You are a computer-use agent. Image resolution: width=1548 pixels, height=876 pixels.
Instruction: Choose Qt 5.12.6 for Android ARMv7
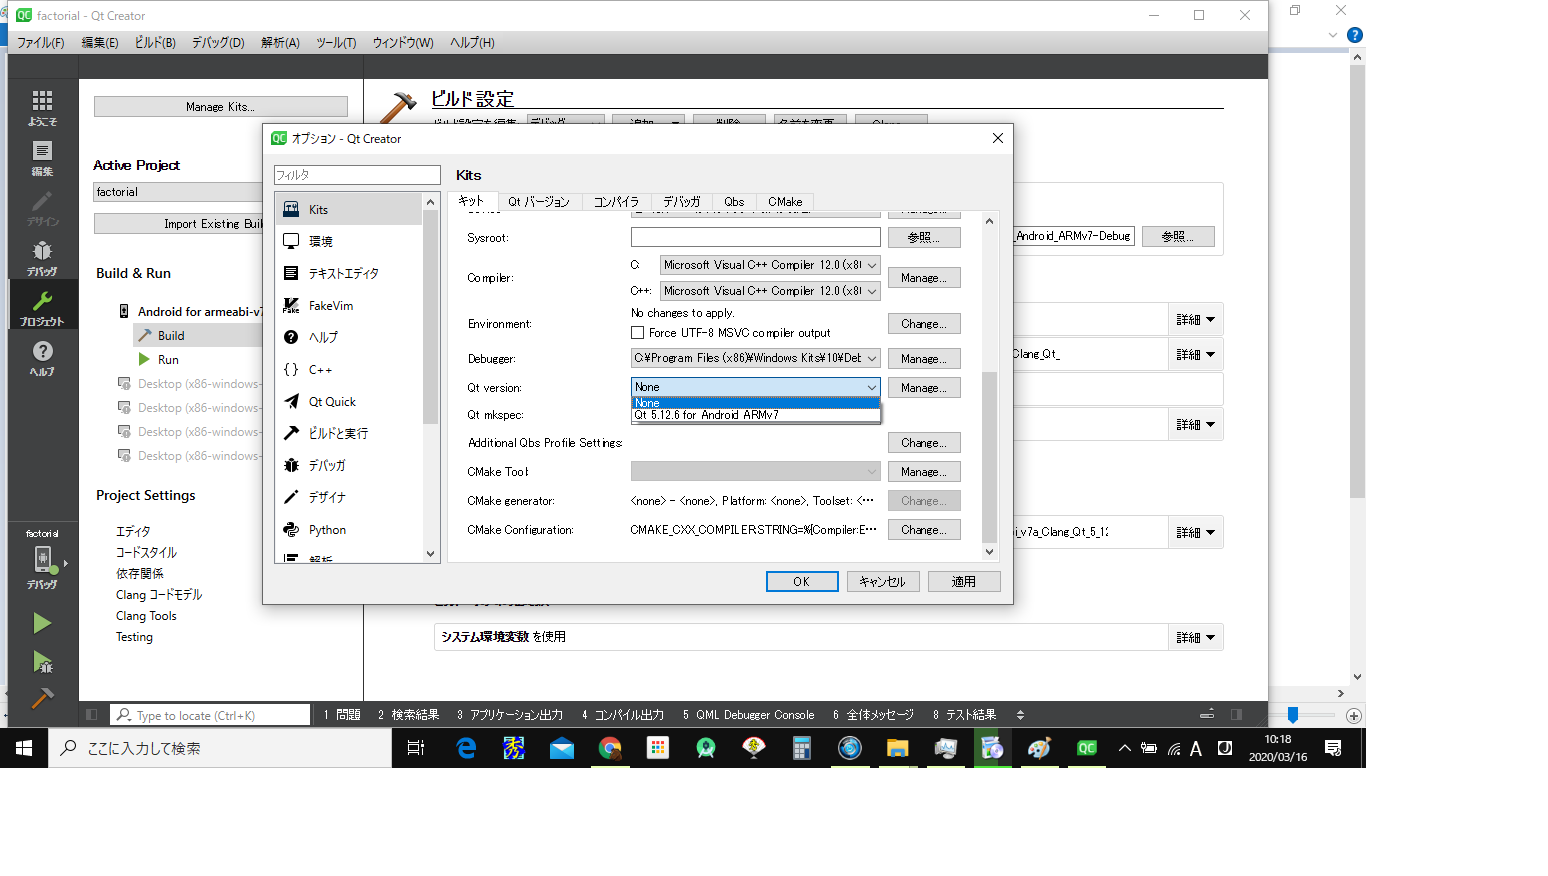(x=756, y=415)
